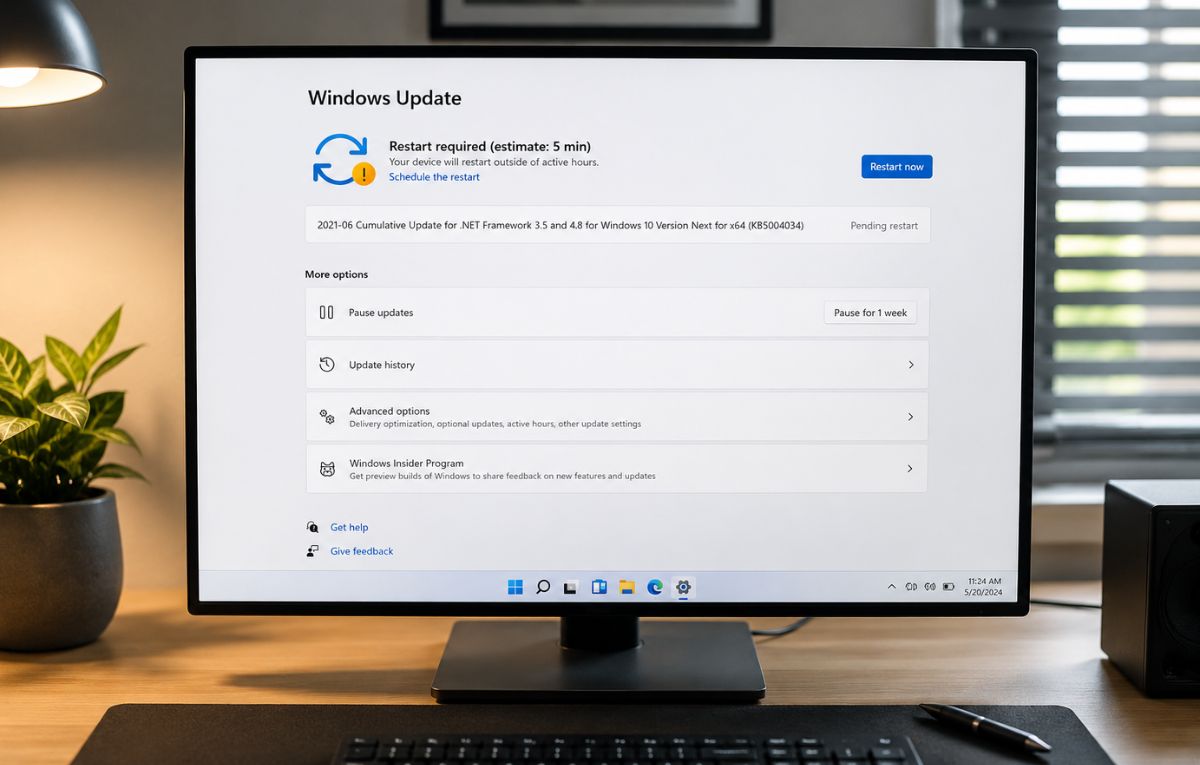Show hidden tray icons chevron
This screenshot has width=1200, height=765.
[x=891, y=587]
